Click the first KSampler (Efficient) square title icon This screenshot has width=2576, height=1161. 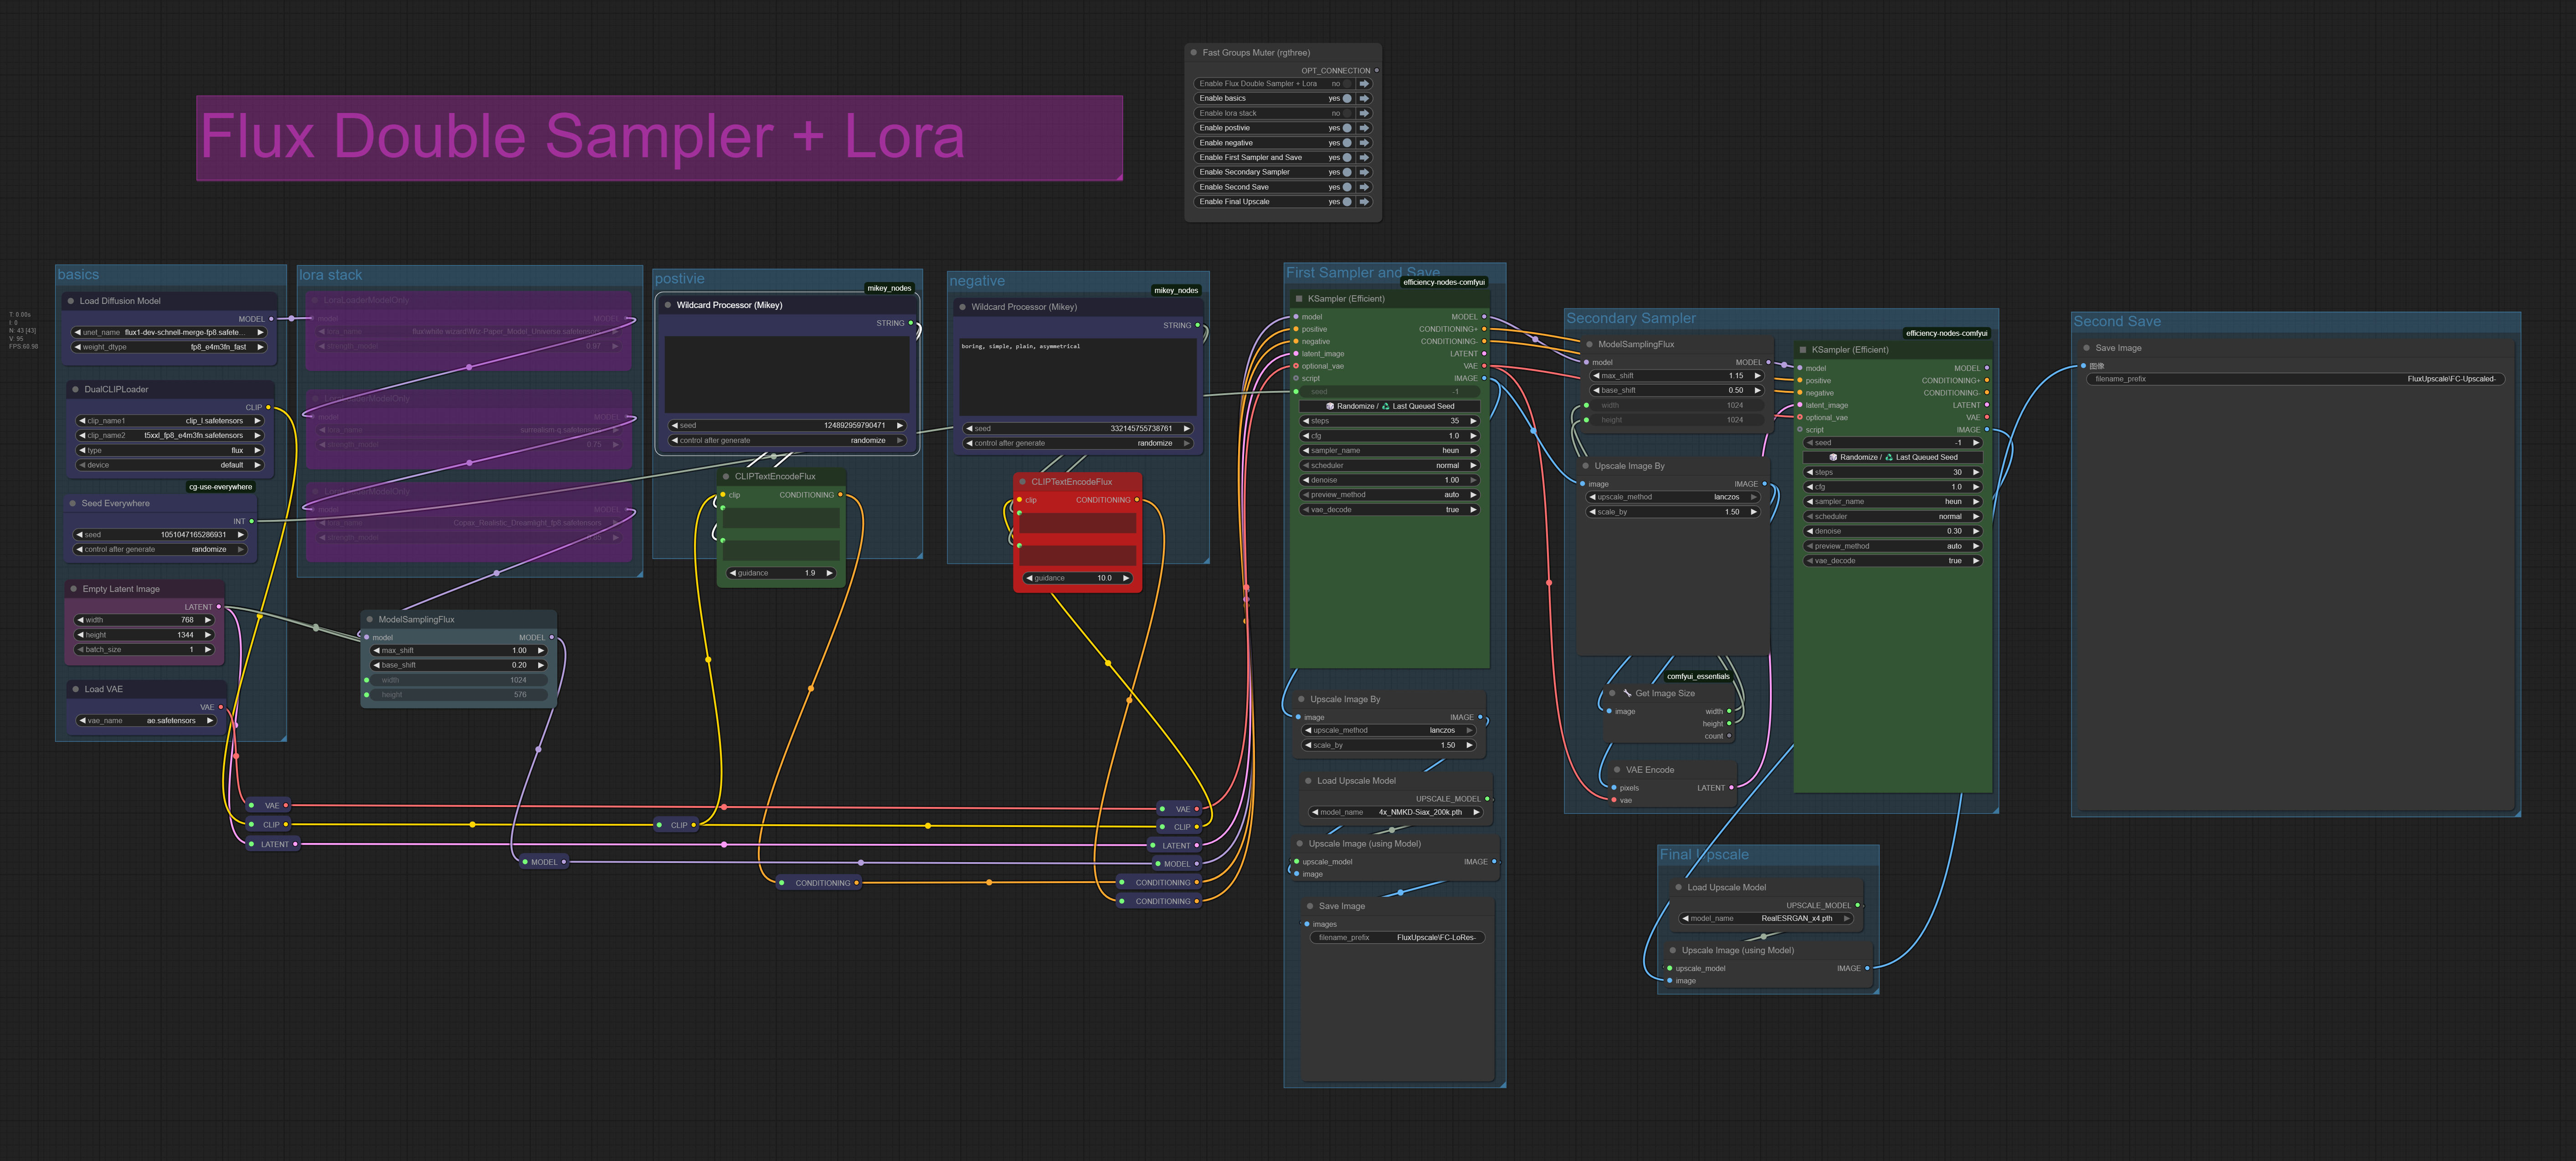(x=1299, y=299)
